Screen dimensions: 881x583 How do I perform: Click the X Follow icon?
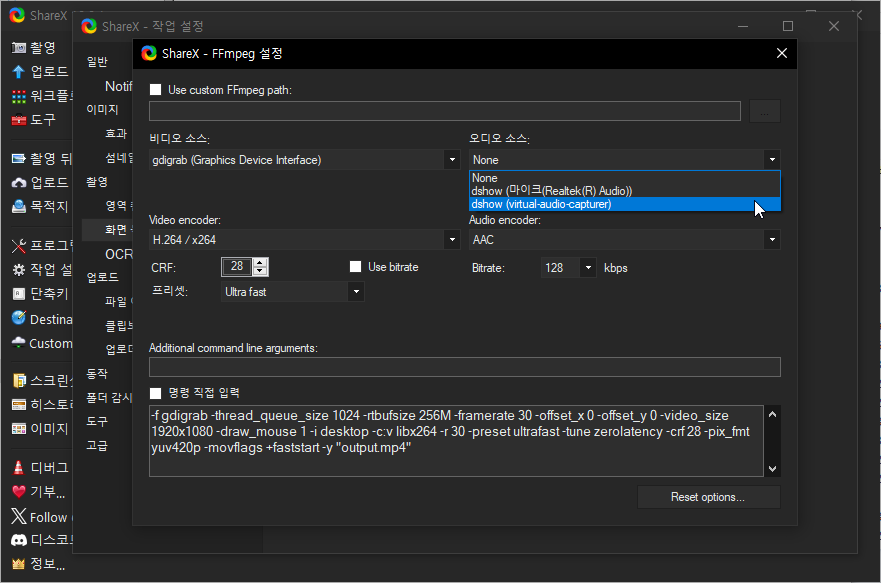[x=19, y=516]
